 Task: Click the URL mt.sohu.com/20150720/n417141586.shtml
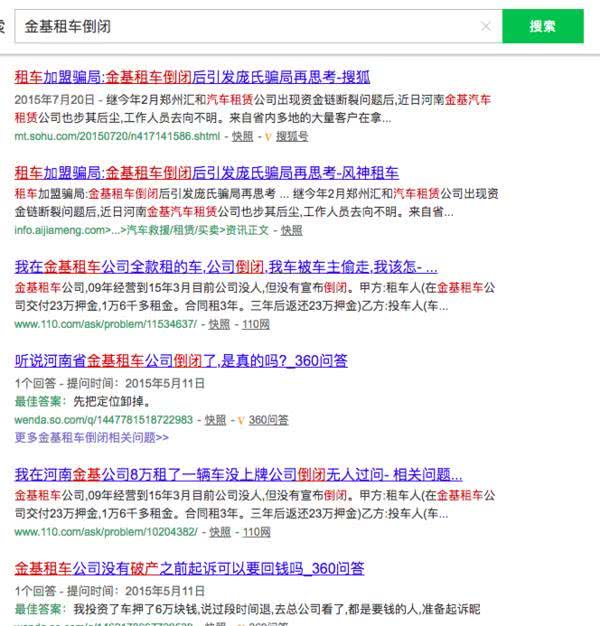tap(117, 137)
